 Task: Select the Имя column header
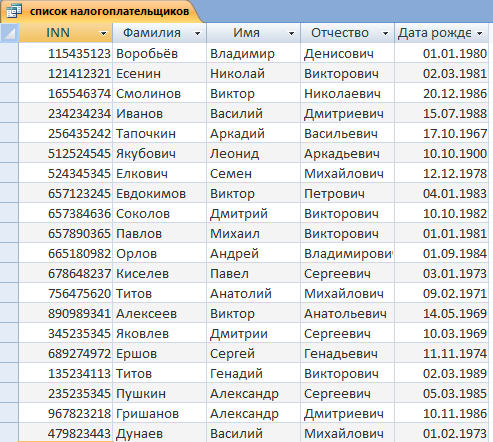click(254, 33)
